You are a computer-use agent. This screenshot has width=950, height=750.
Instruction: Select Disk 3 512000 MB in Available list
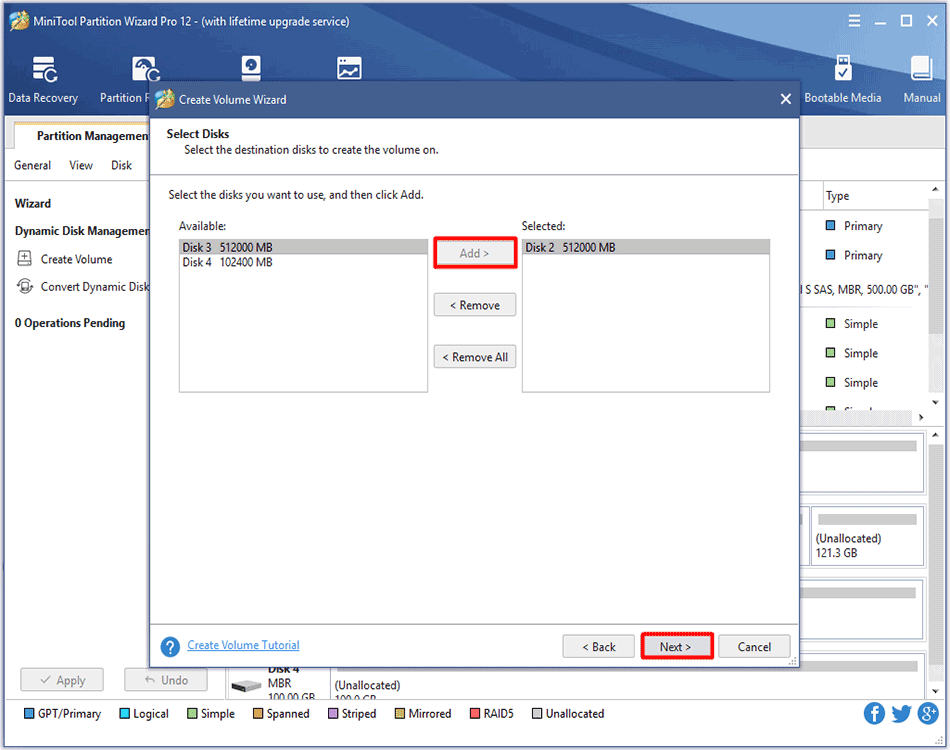tap(304, 247)
